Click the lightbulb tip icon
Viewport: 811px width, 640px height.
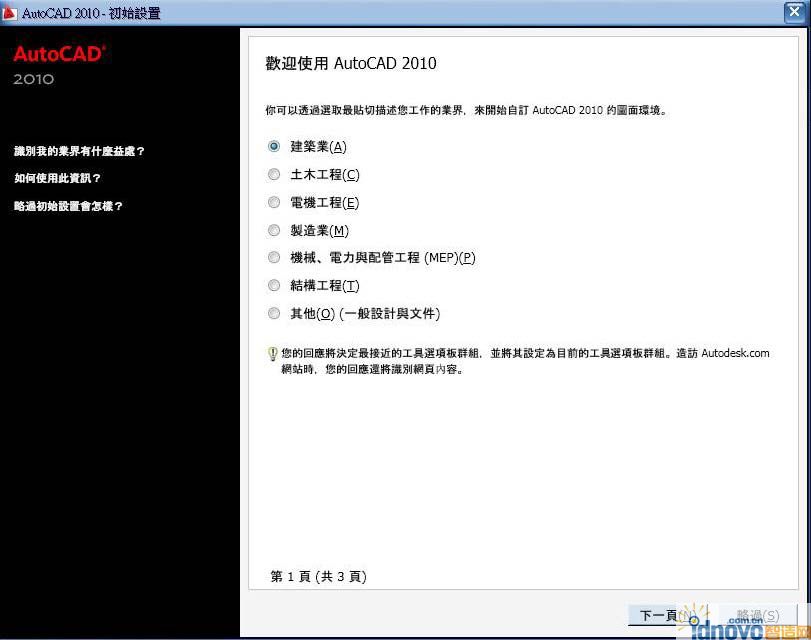272,354
